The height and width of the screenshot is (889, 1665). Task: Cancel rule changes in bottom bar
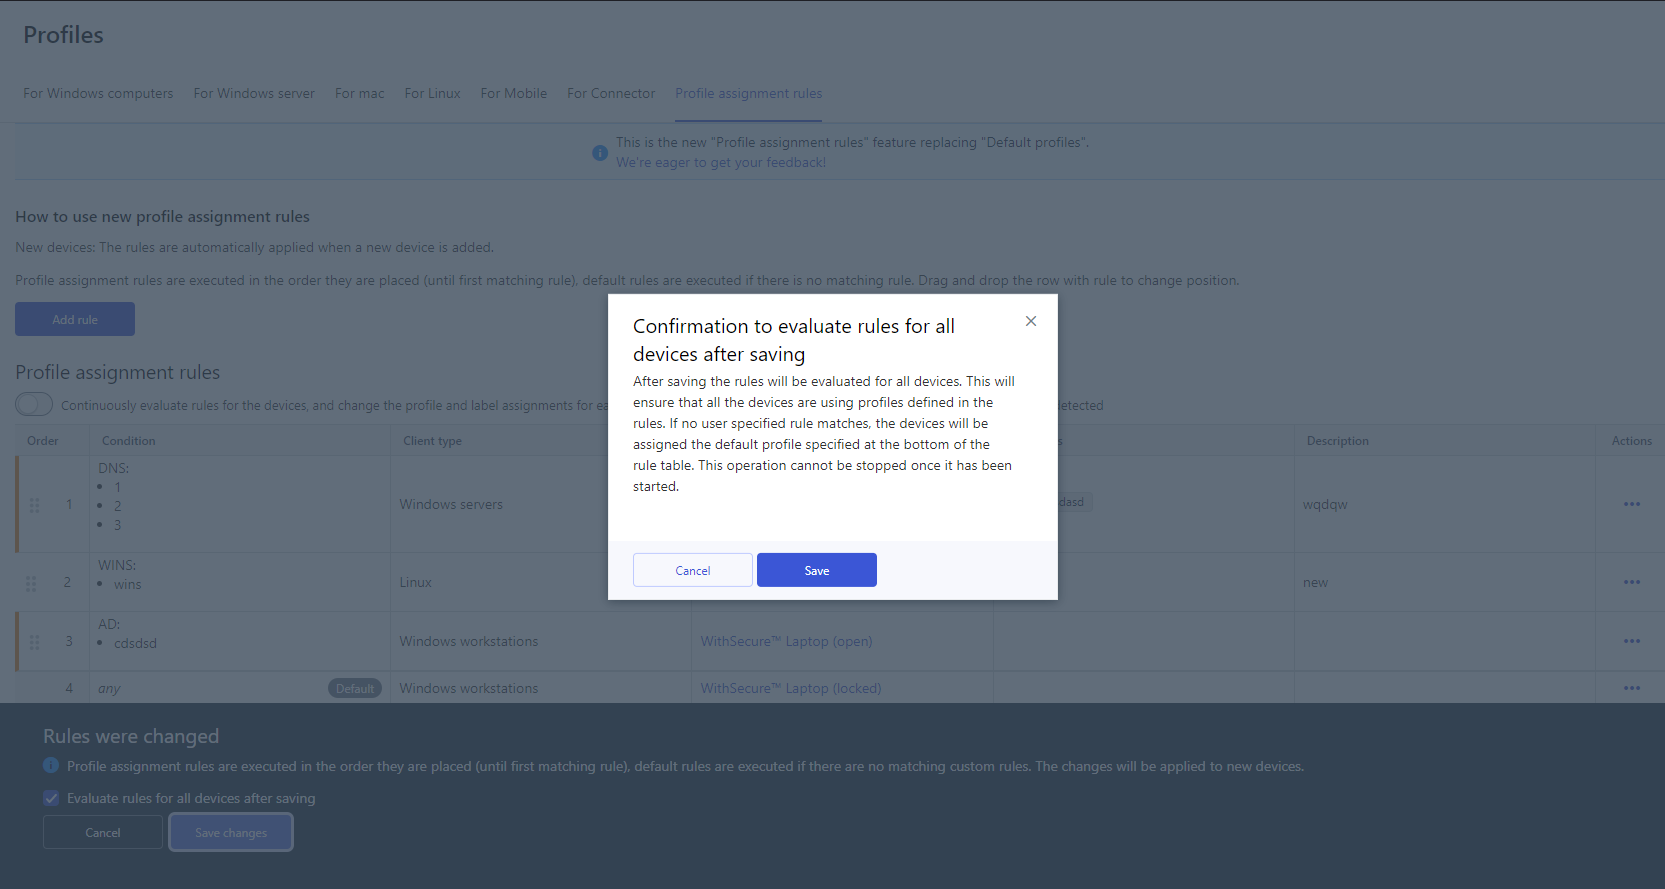[103, 832]
